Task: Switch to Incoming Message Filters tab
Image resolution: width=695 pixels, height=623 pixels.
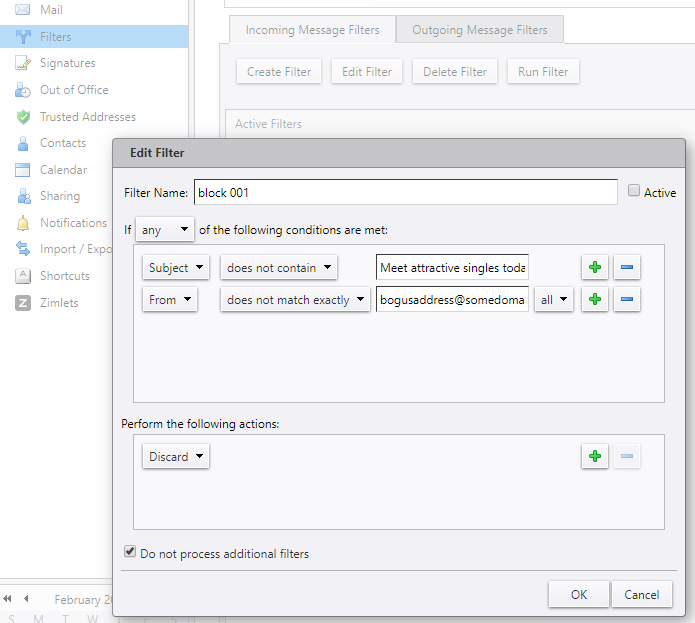Action: pyautogui.click(x=312, y=30)
